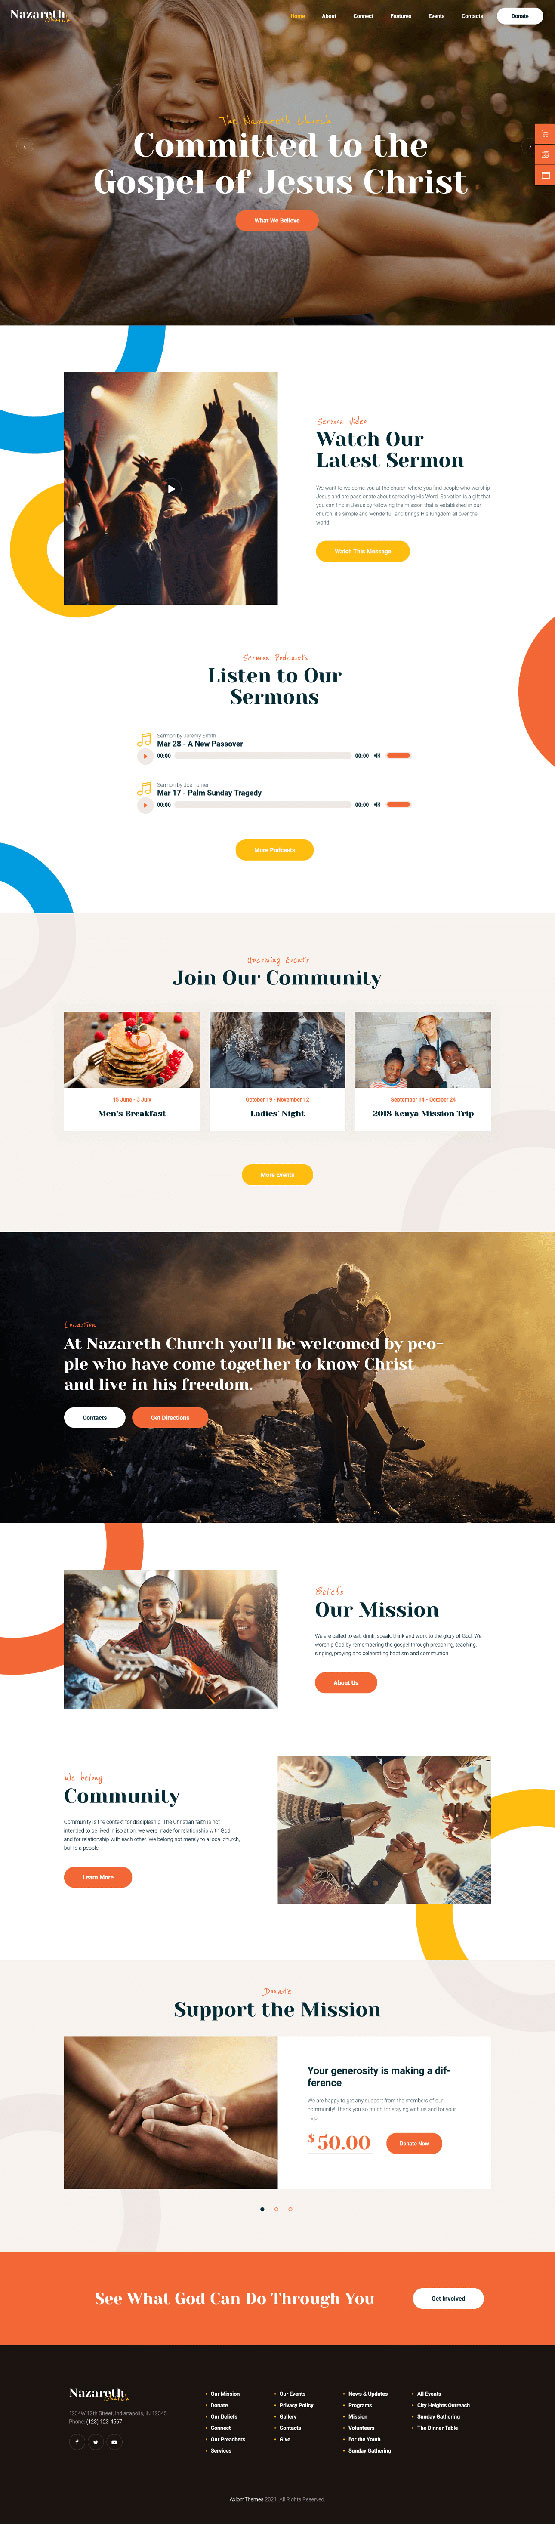Click the Facebook icon in footer
Screen dimensions: 555x2524
tap(76, 2441)
